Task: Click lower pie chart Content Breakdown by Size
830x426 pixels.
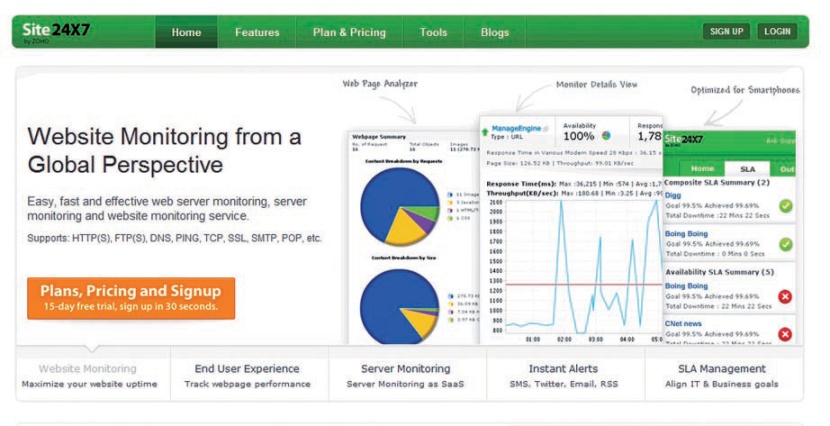Action: [400, 305]
